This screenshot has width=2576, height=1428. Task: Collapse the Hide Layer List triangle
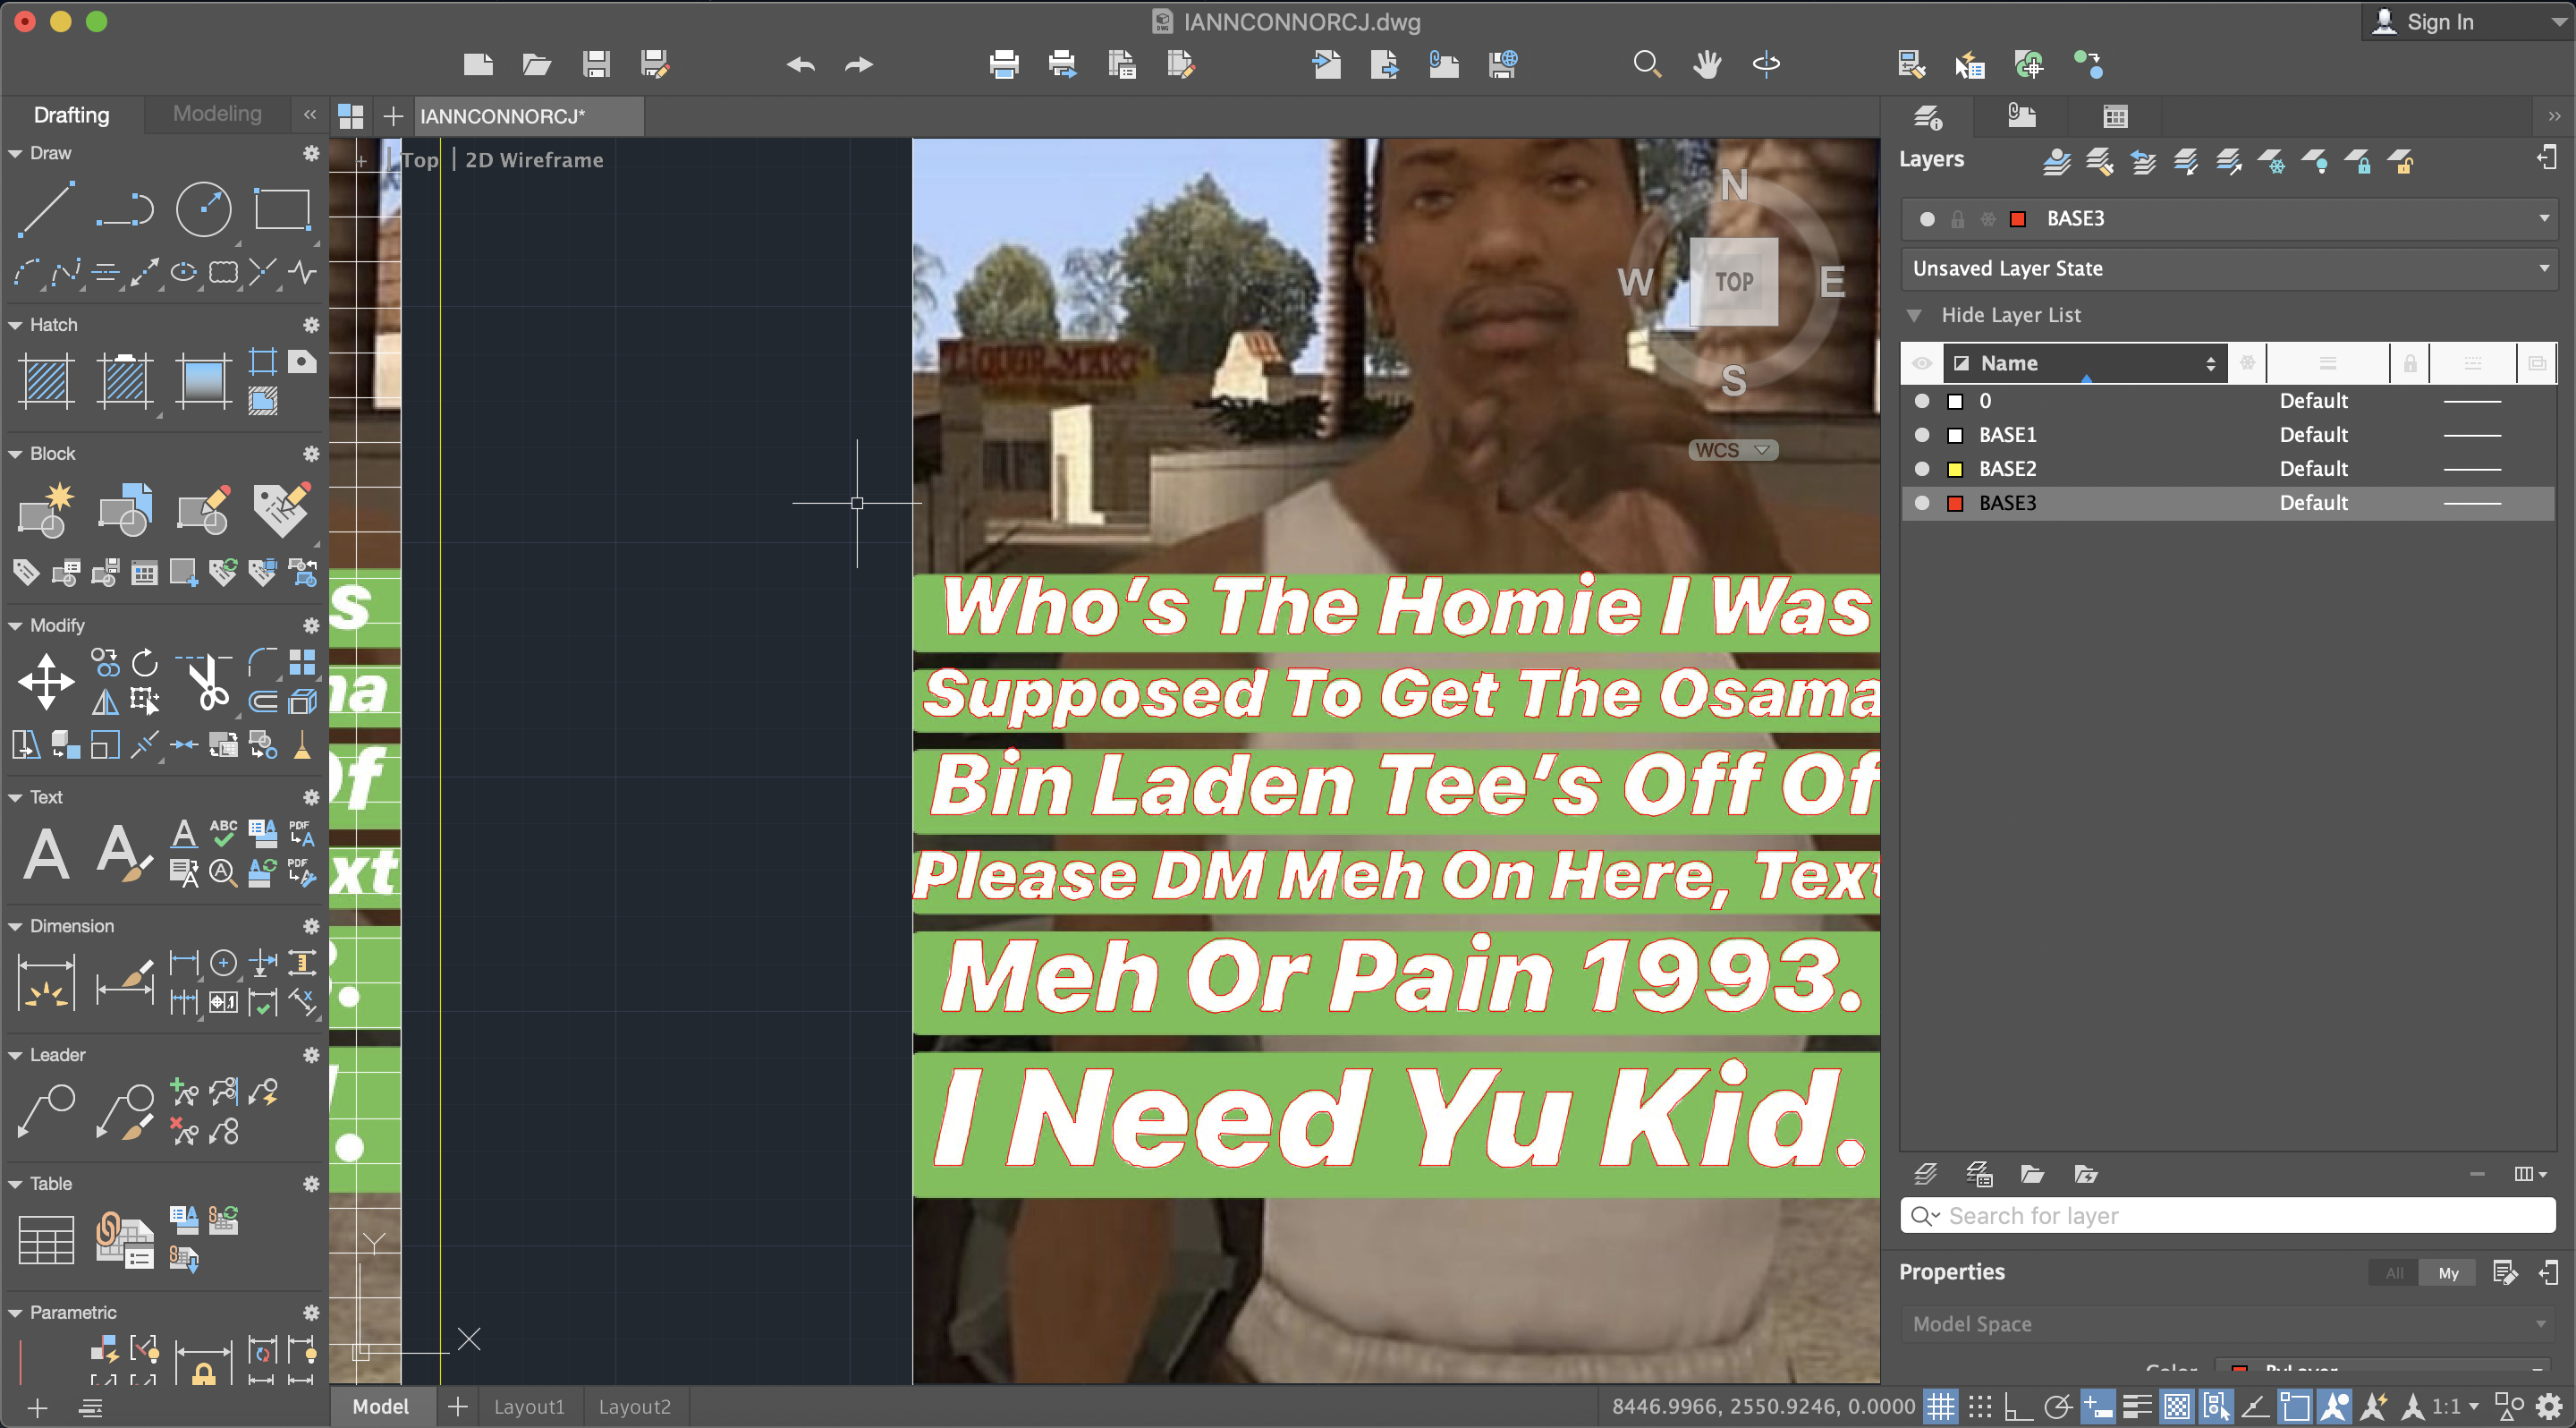pyautogui.click(x=1914, y=315)
